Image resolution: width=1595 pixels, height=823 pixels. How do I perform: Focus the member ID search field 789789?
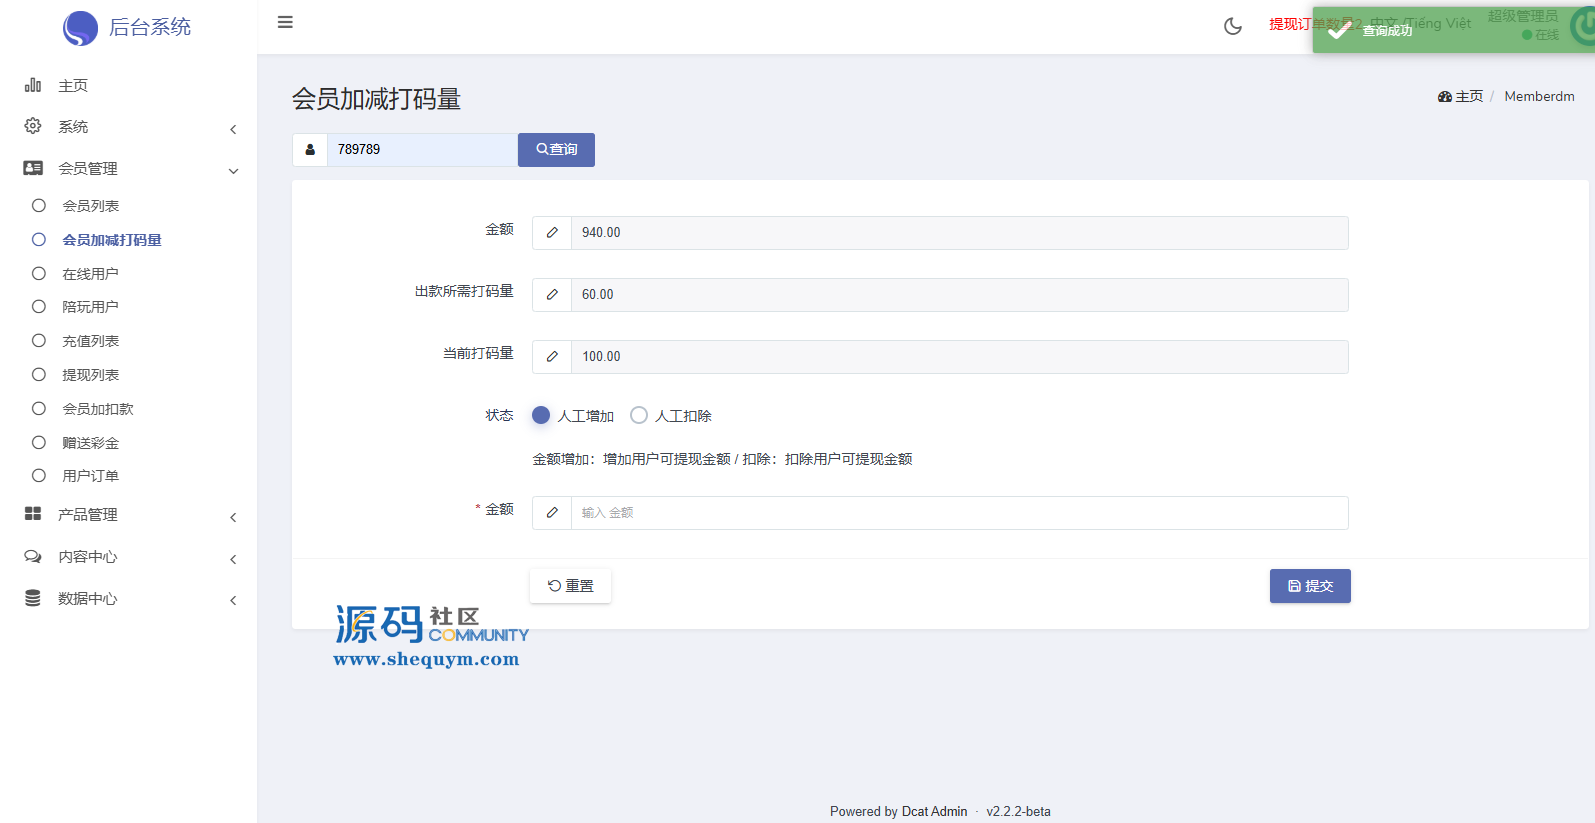(422, 150)
